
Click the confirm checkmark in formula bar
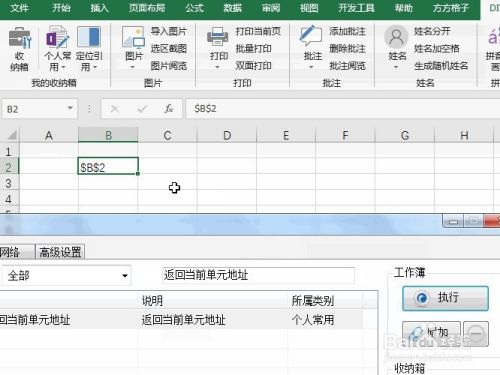click(142, 109)
